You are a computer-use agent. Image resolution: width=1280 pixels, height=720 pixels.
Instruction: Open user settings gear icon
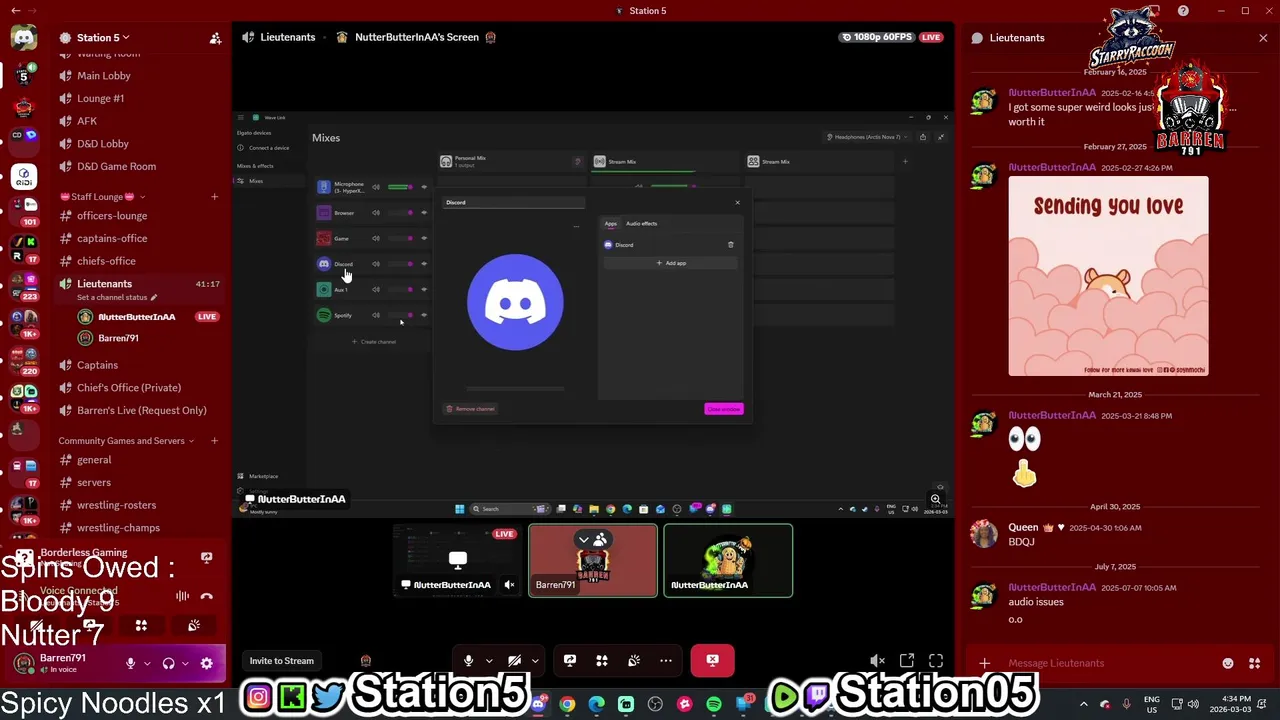click(206, 663)
